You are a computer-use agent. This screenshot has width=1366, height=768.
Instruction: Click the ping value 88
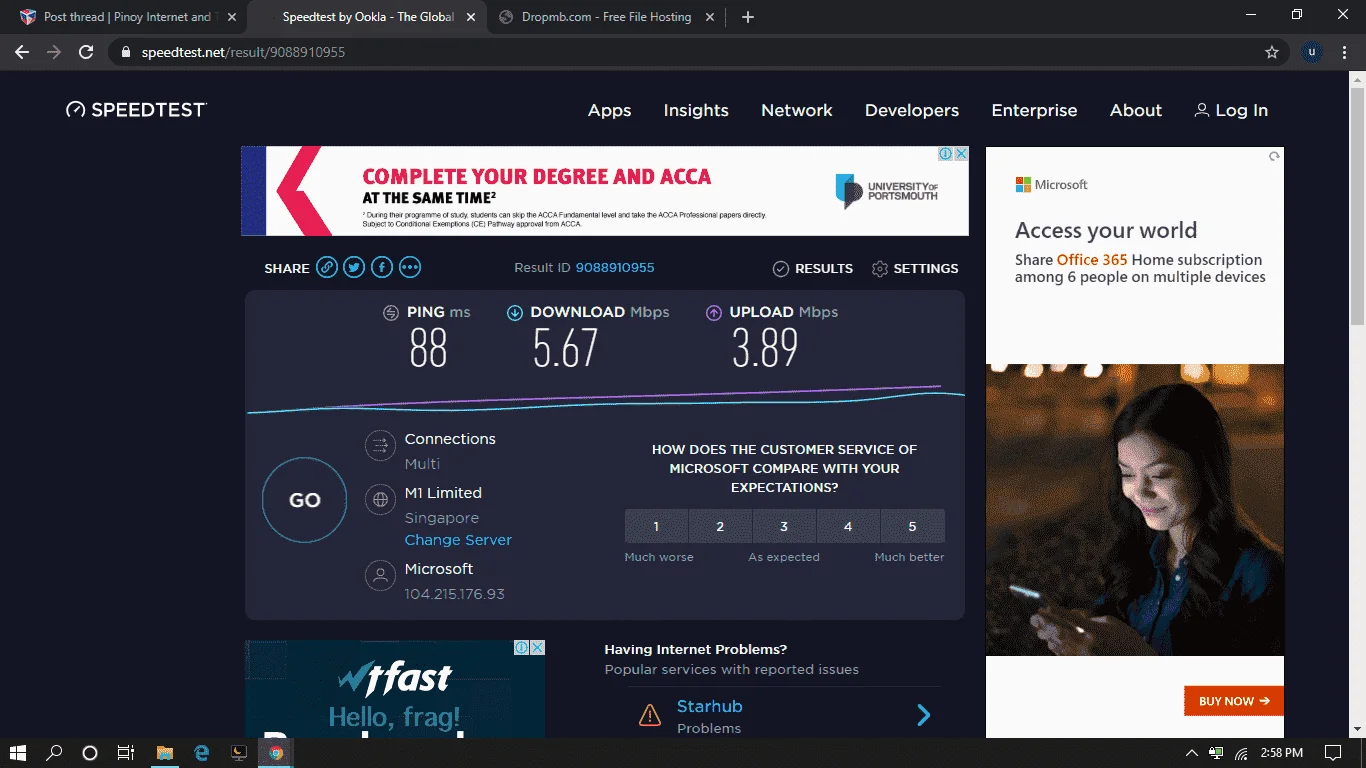[428, 348]
